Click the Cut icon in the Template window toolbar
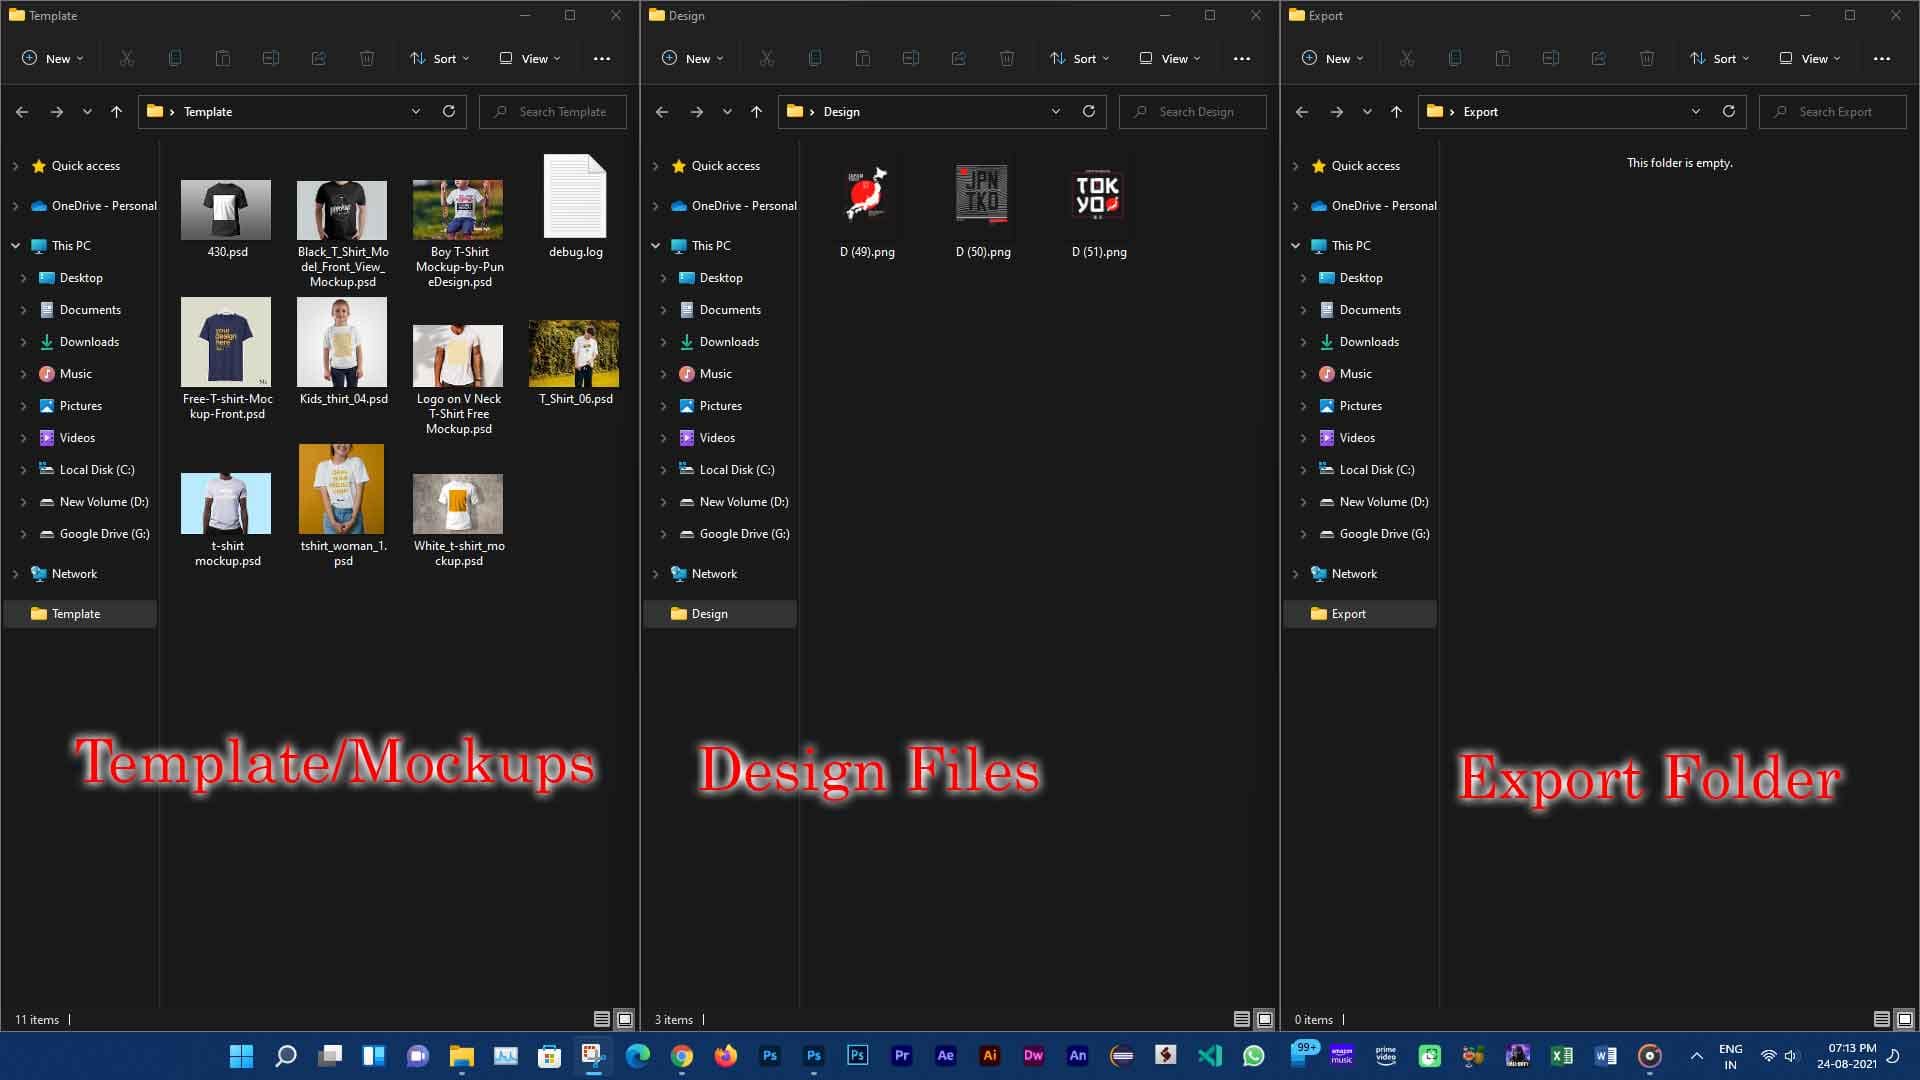1920x1080 pixels. pos(126,58)
